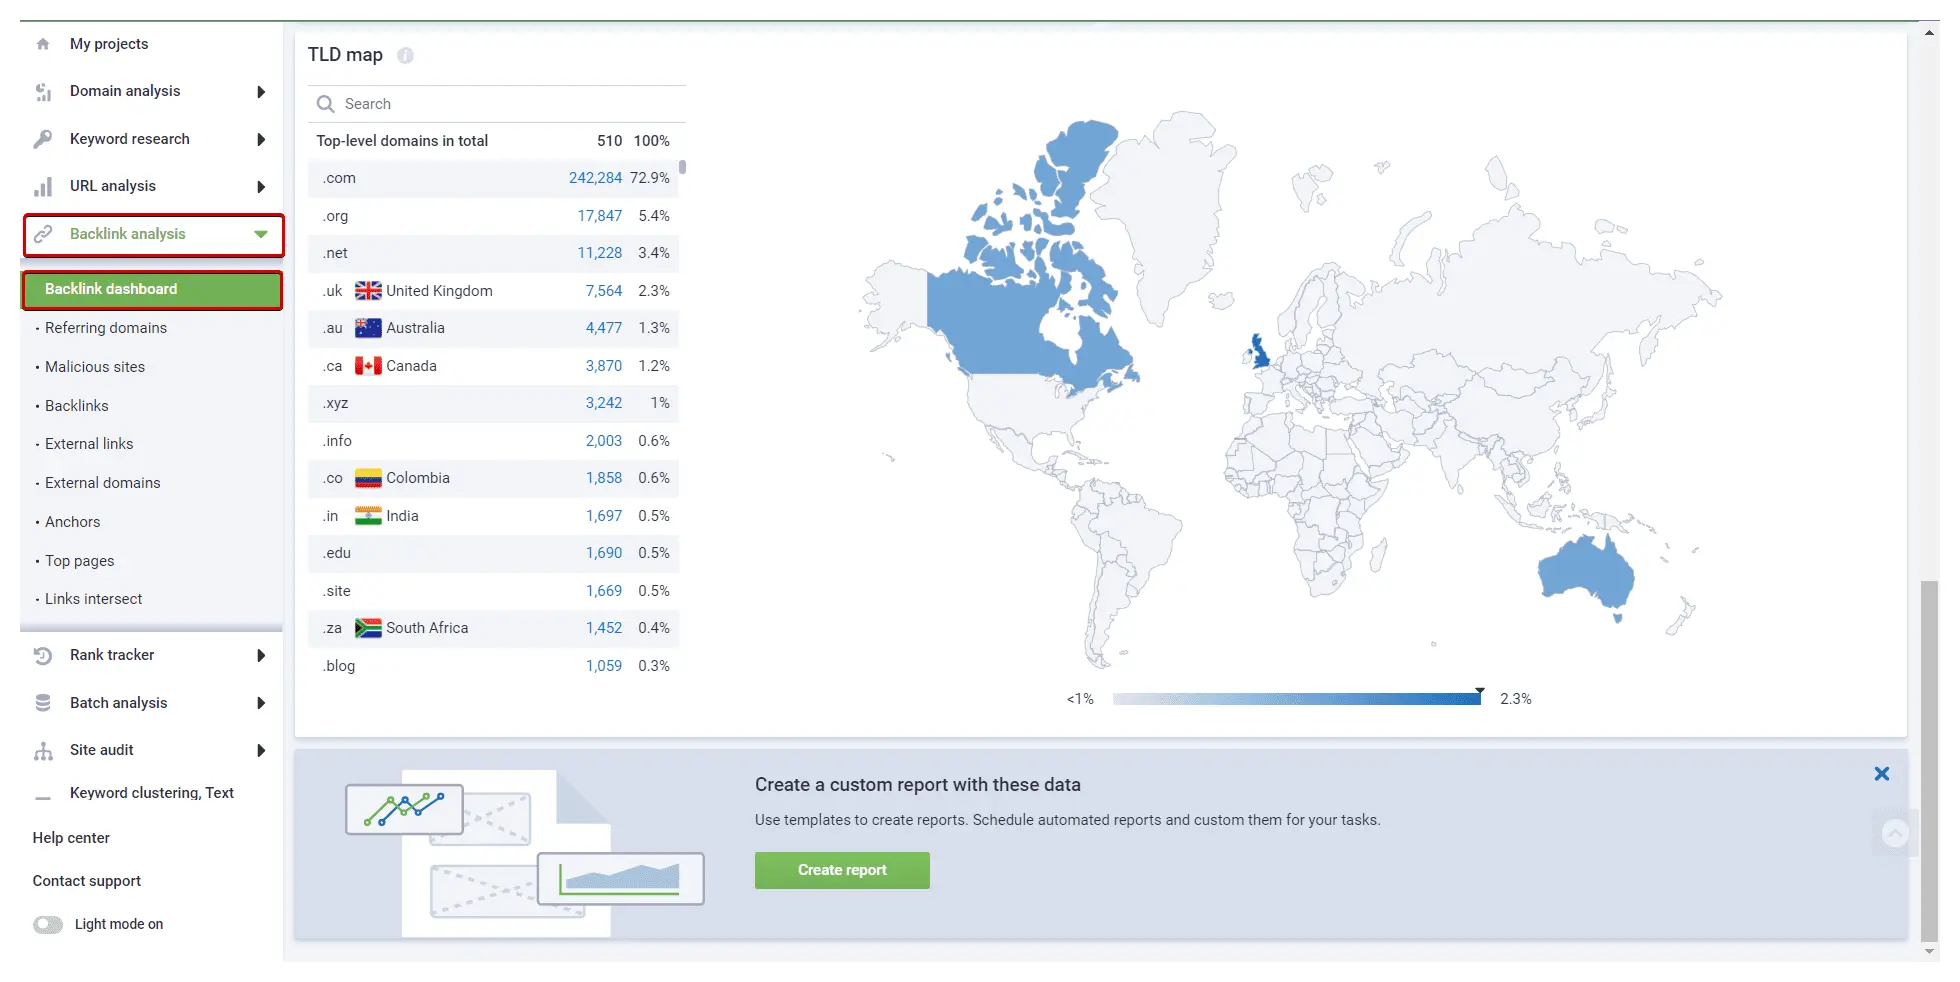Dismiss the custom report banner

click(x=1881, y=774)
